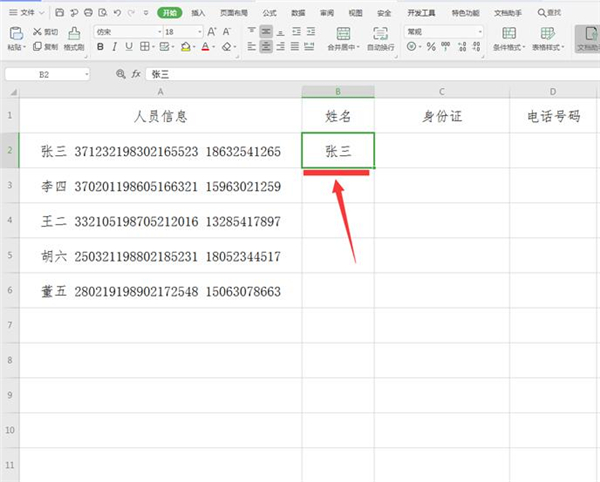This screenshot has height=482, width=600.
Task: Open the 公式 (Formulas) tab
Action: (268, 12)
